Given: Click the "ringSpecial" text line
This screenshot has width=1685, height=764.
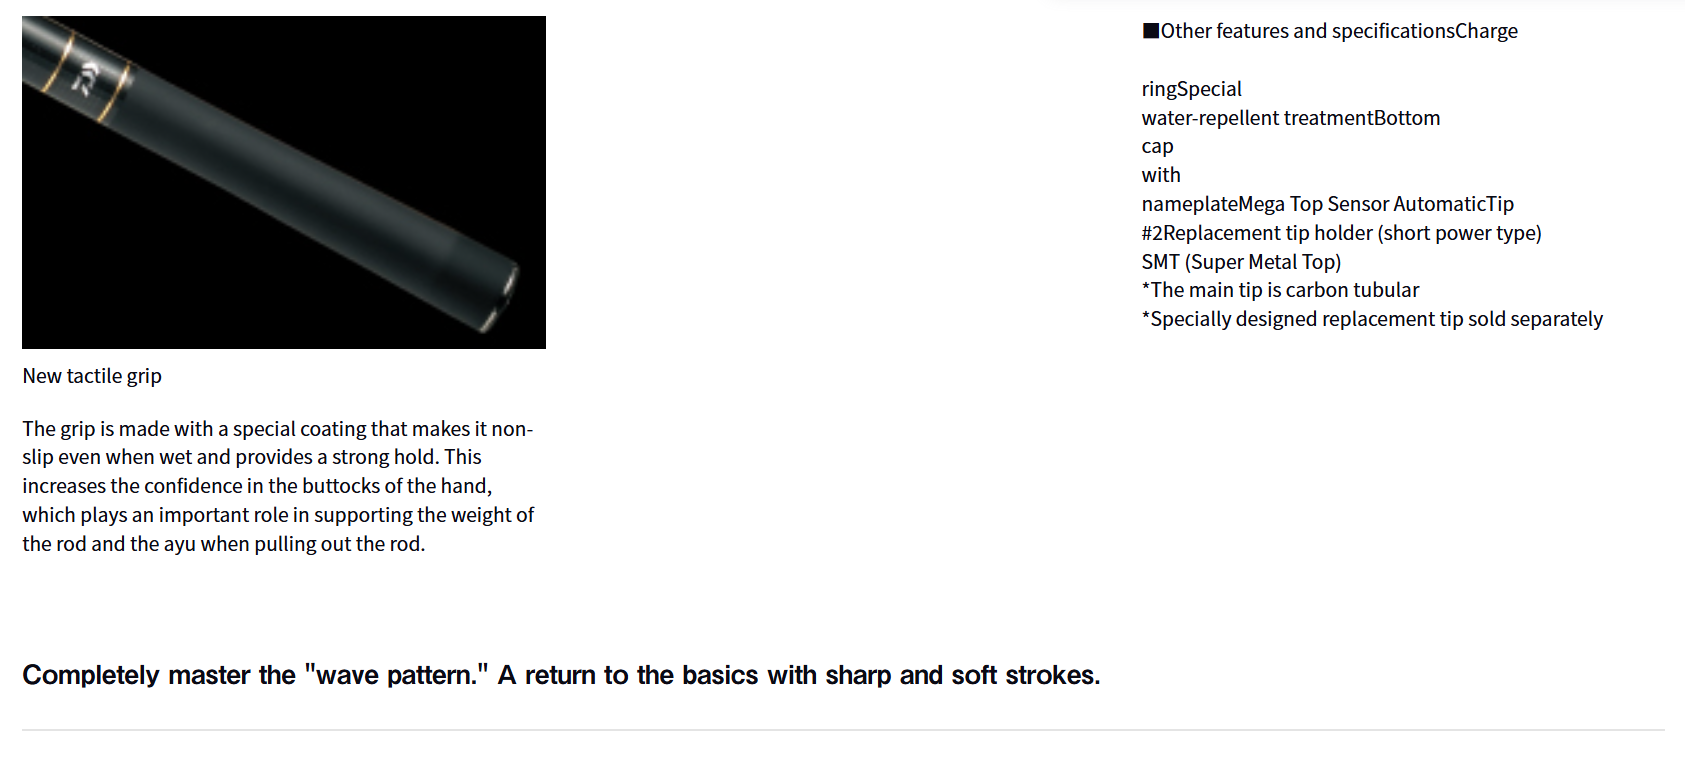Looking at the screenshot, I should pos(1191,89).
